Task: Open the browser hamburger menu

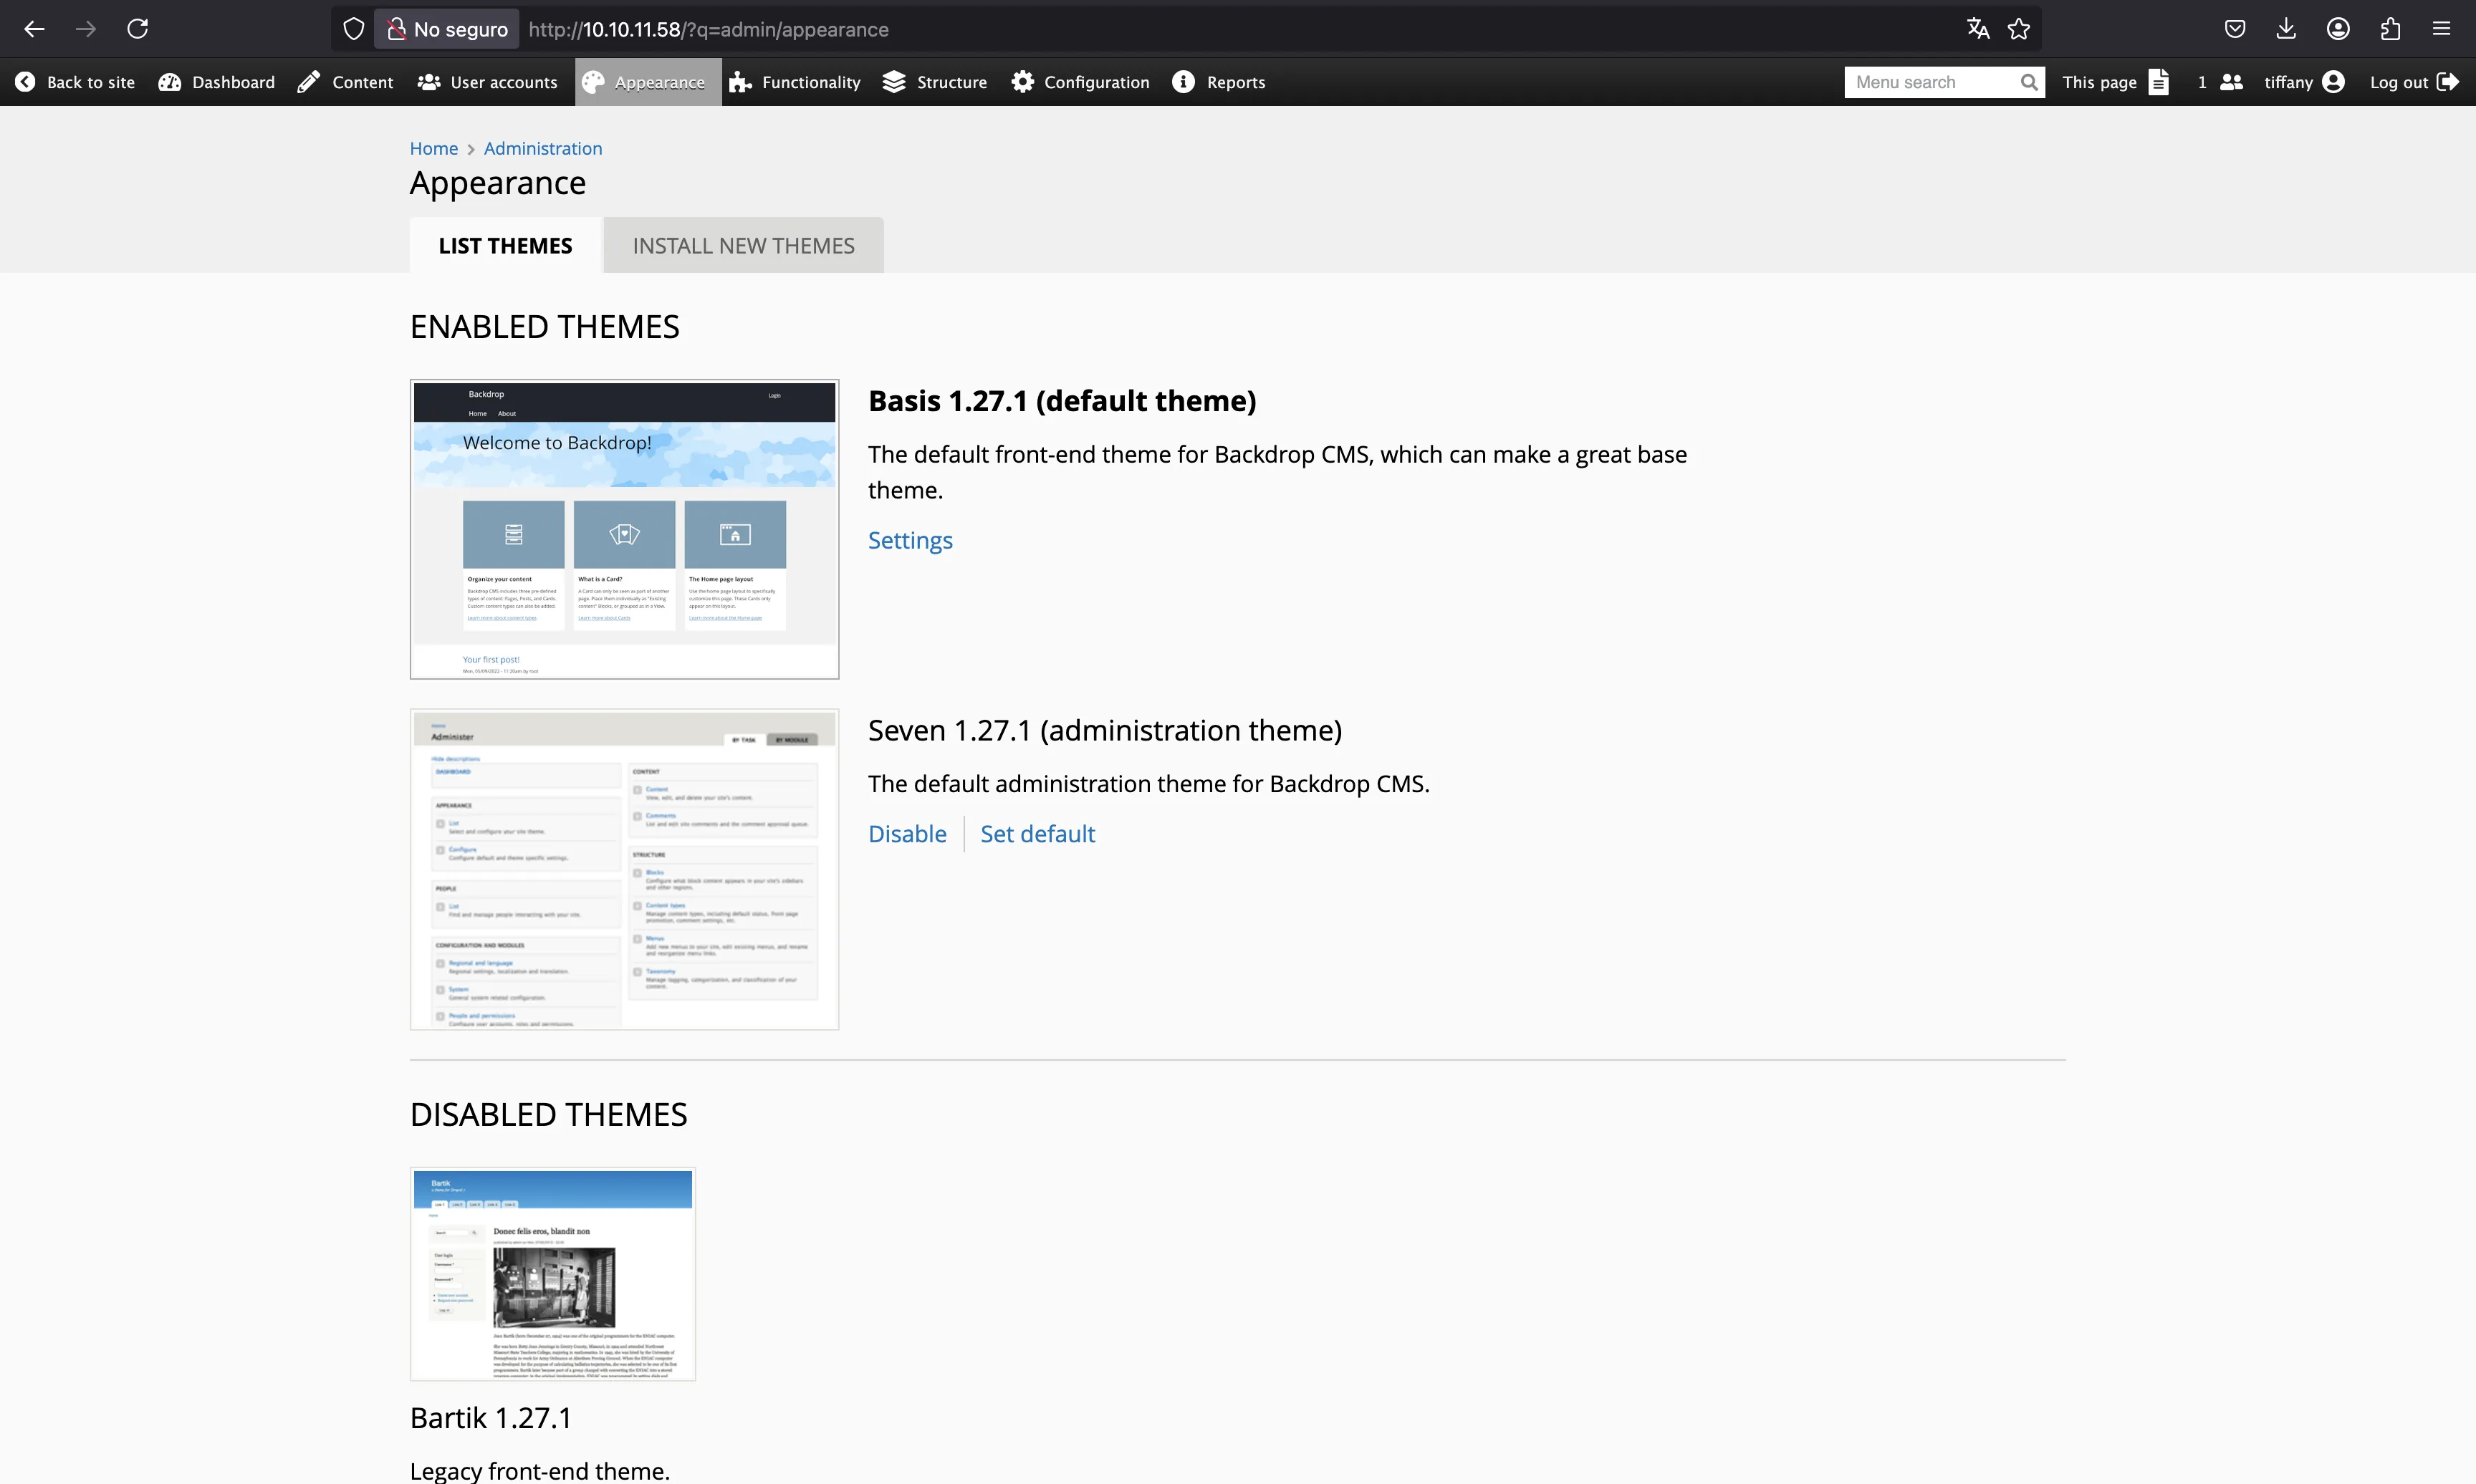Action: [x=2441, y=29]
